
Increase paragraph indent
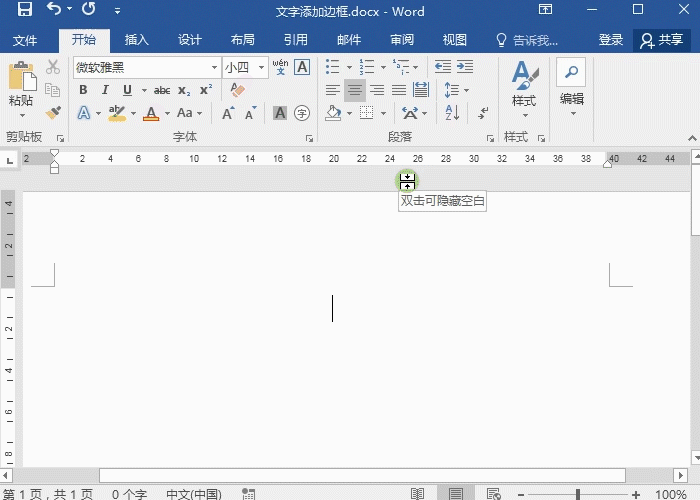[465, 67]
